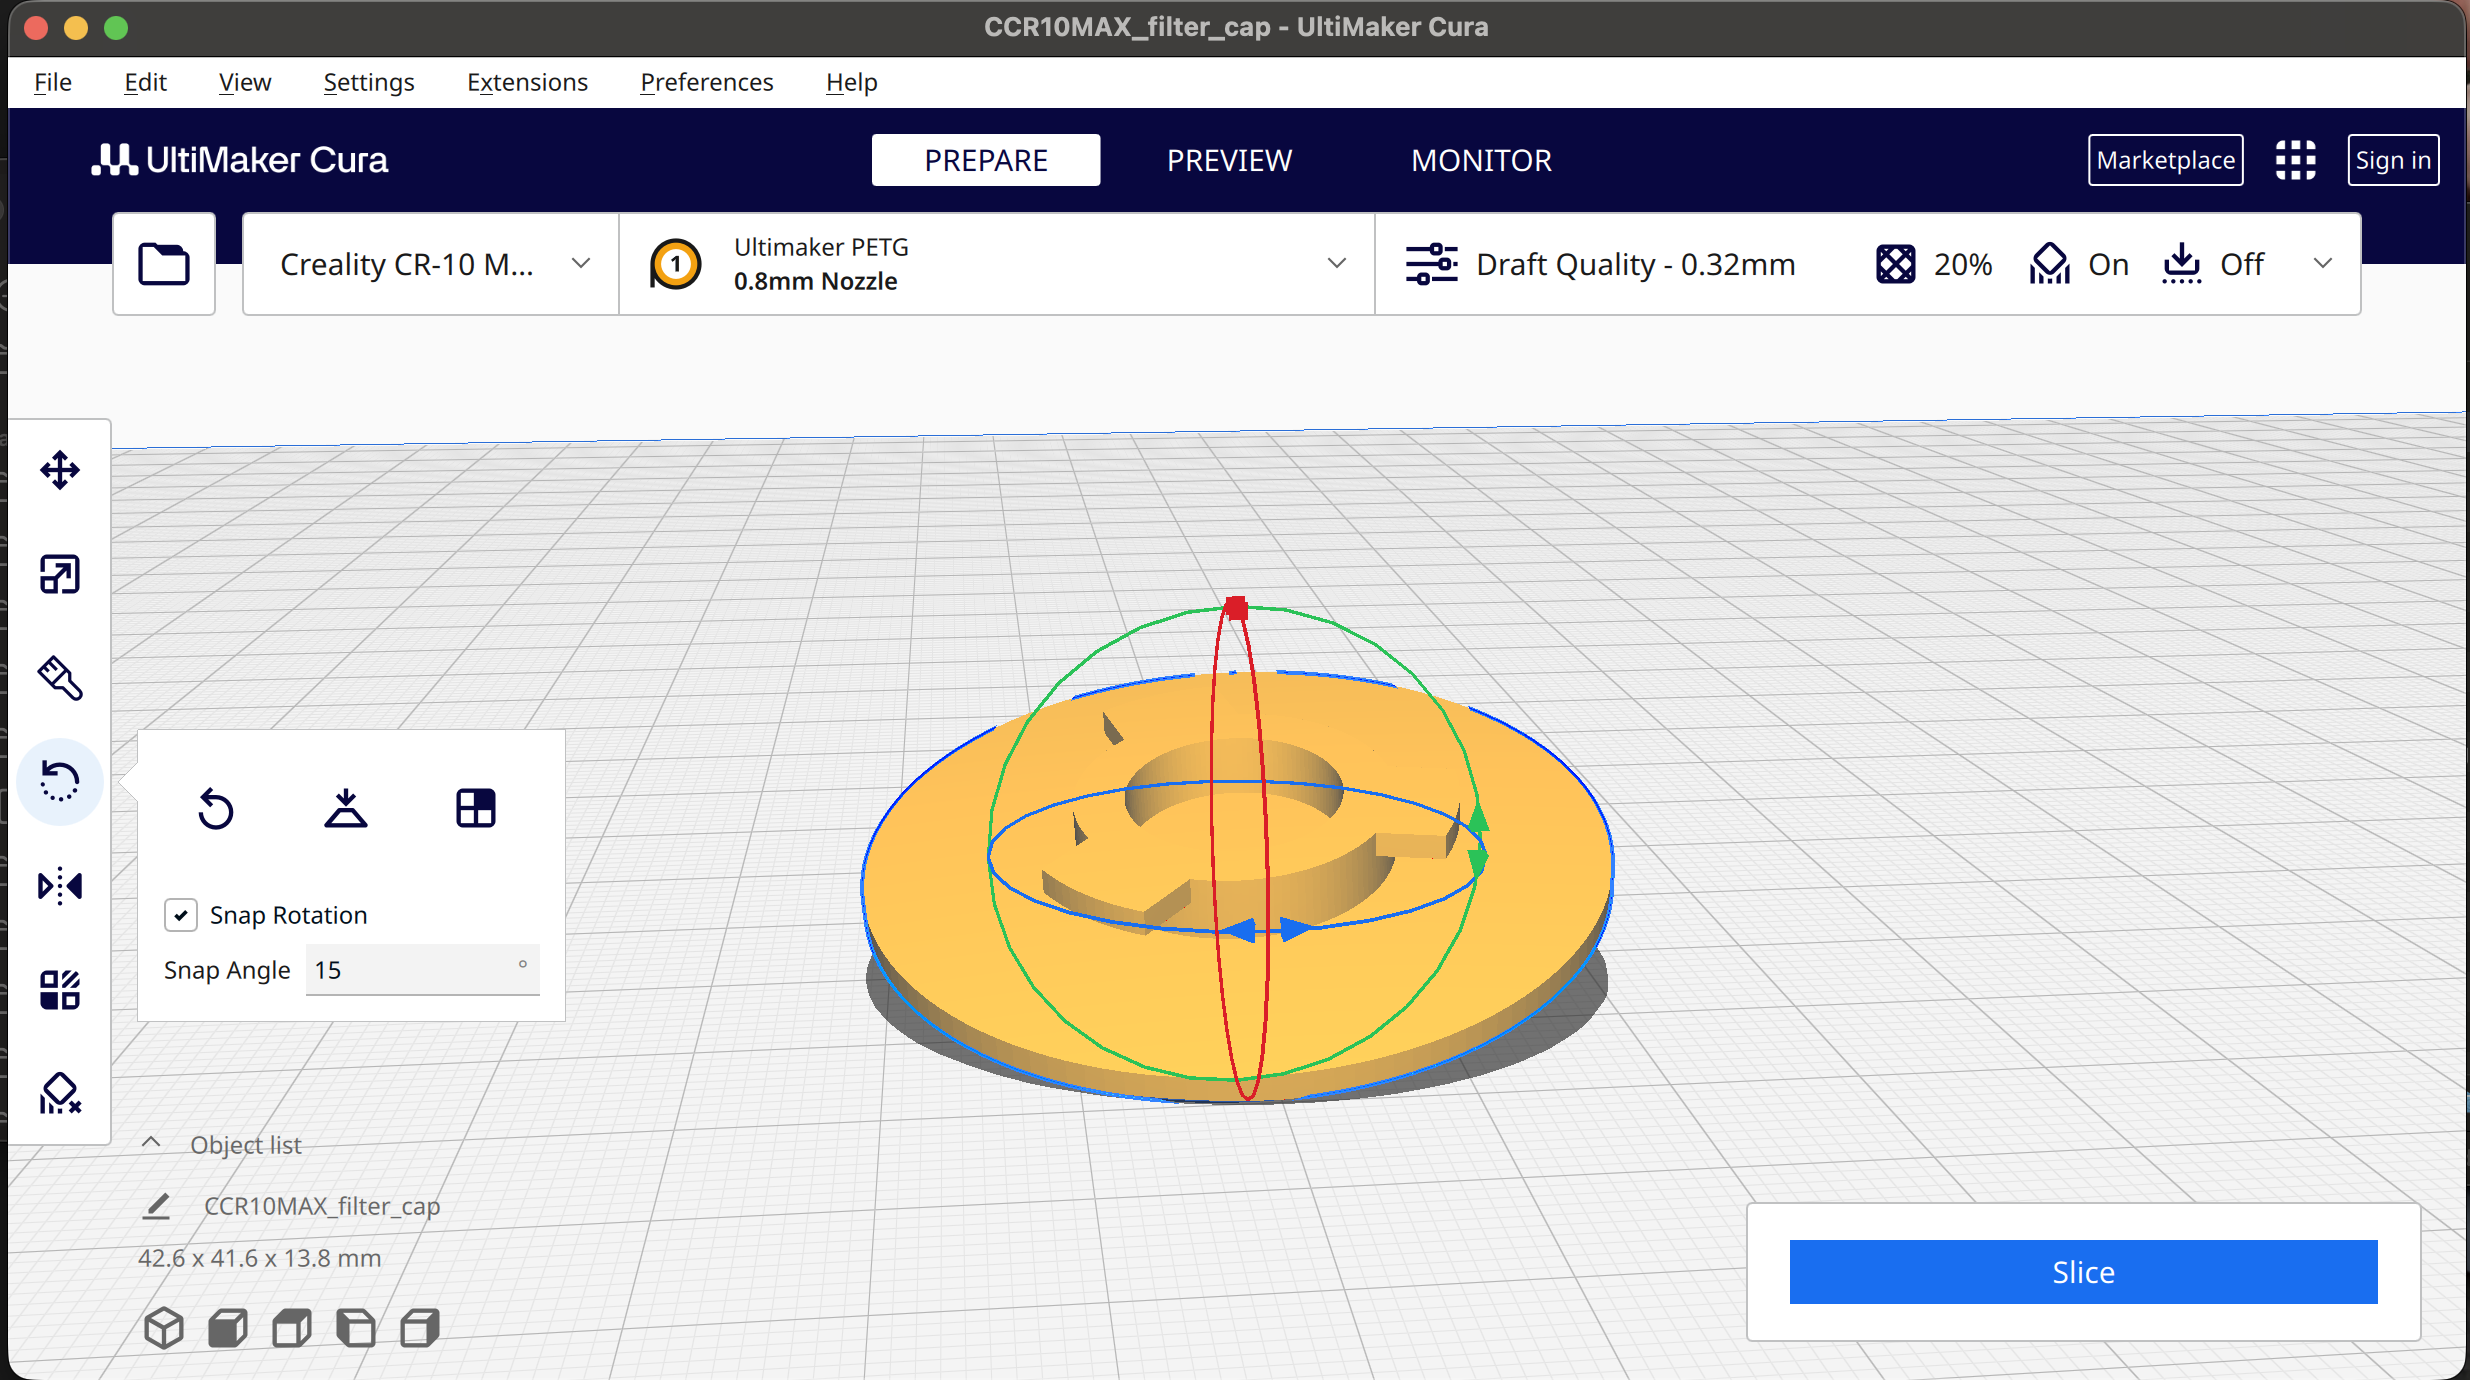Open the Marketplace
This screenshot has width=2470, height=1380.
pyautogui.click(x=2165, y=160)
